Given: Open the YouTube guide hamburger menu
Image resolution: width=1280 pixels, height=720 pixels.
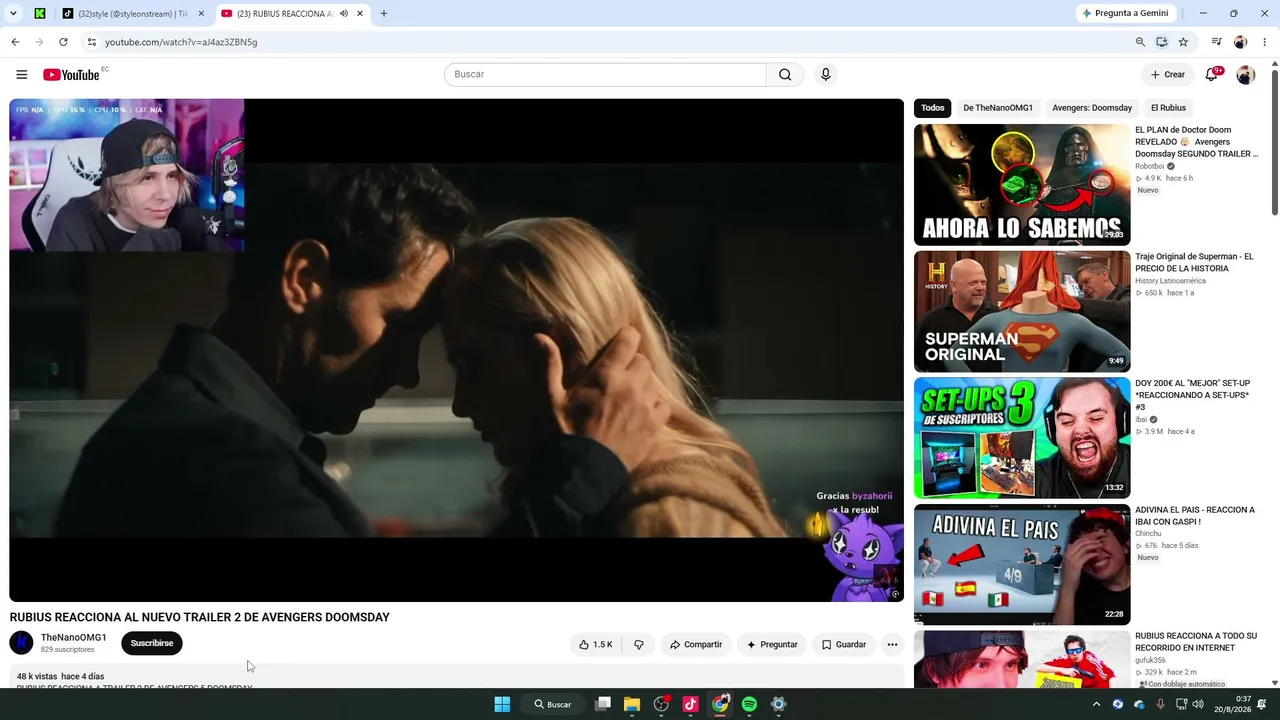Looking at the screenshot, I should point(22,75).
